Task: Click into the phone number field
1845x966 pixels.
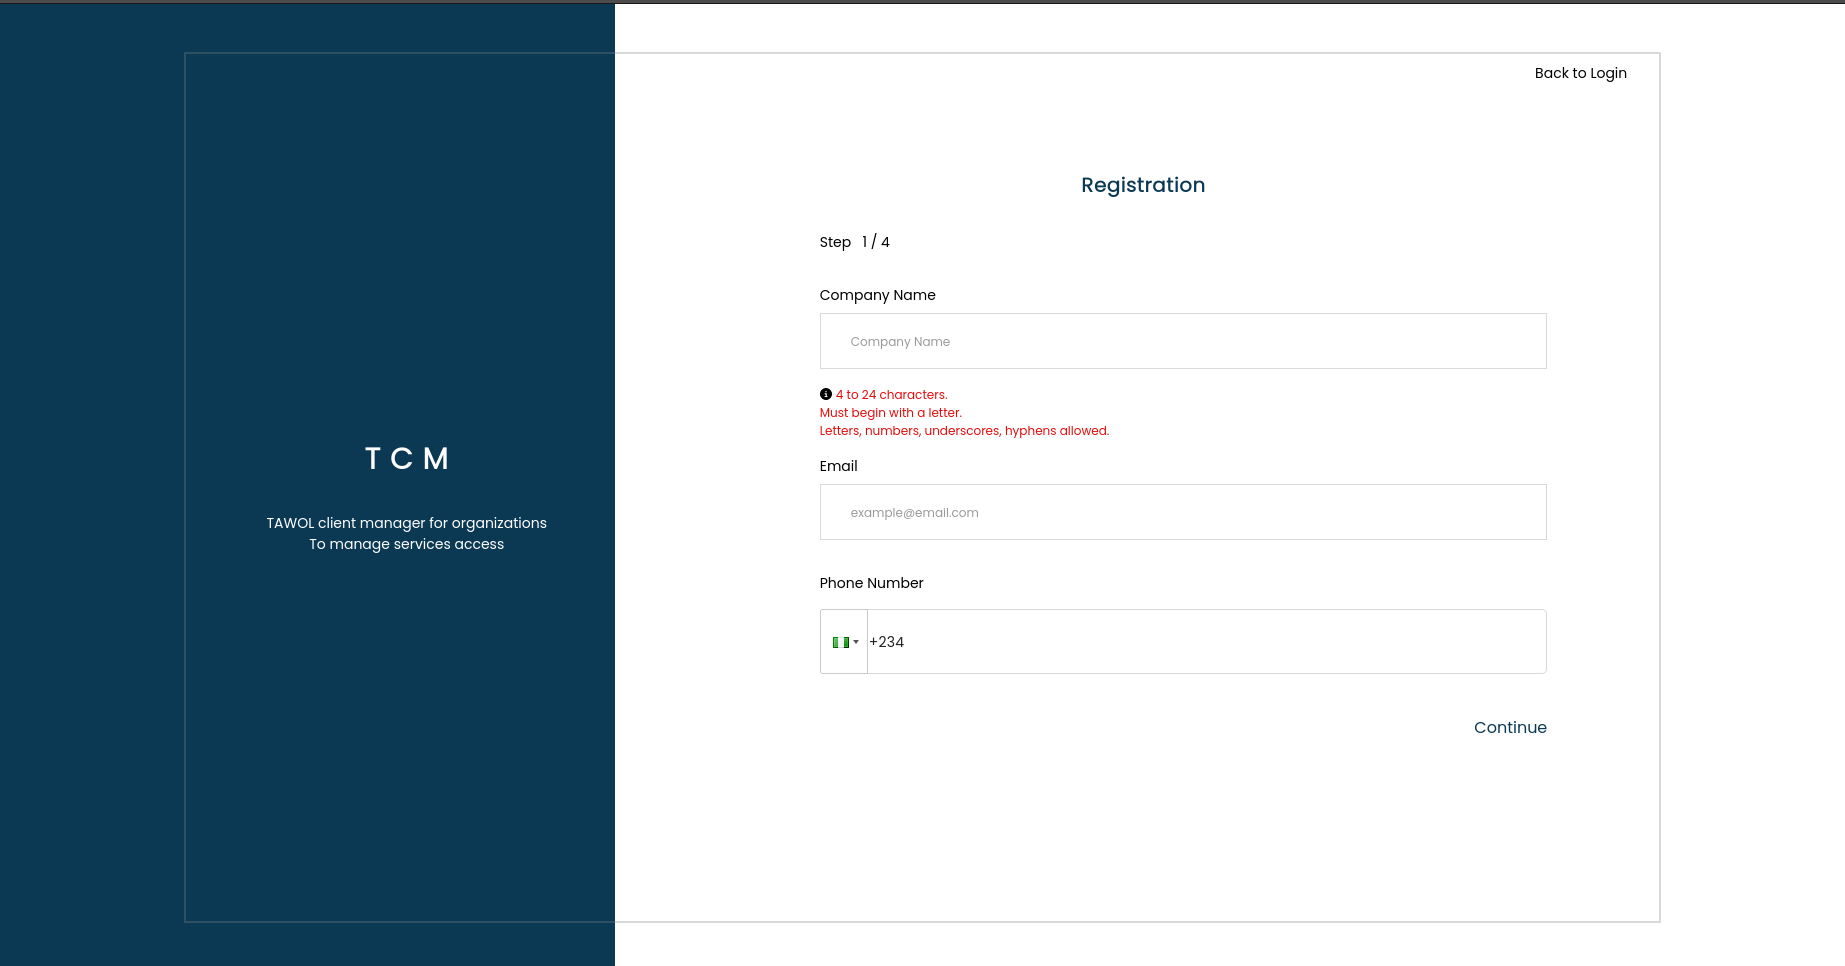Action: pos(1206,642)
